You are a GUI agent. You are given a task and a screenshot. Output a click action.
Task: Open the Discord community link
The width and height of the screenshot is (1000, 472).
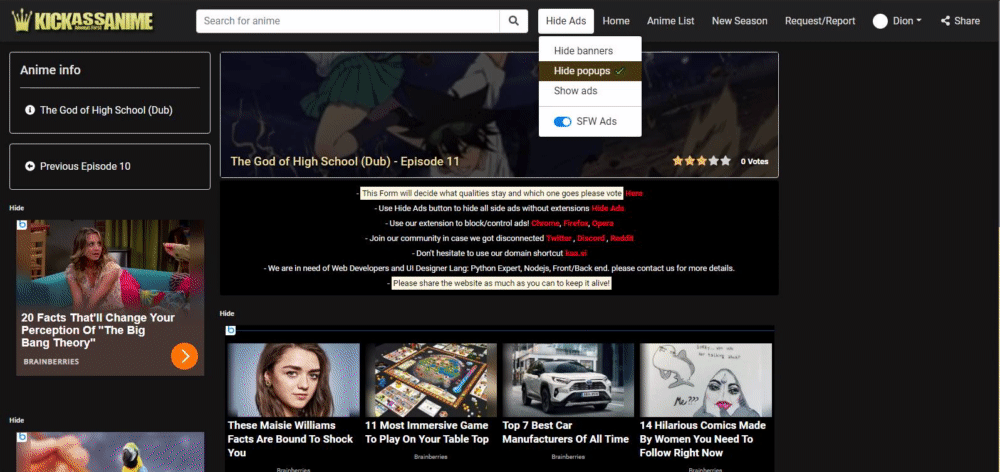591,238
